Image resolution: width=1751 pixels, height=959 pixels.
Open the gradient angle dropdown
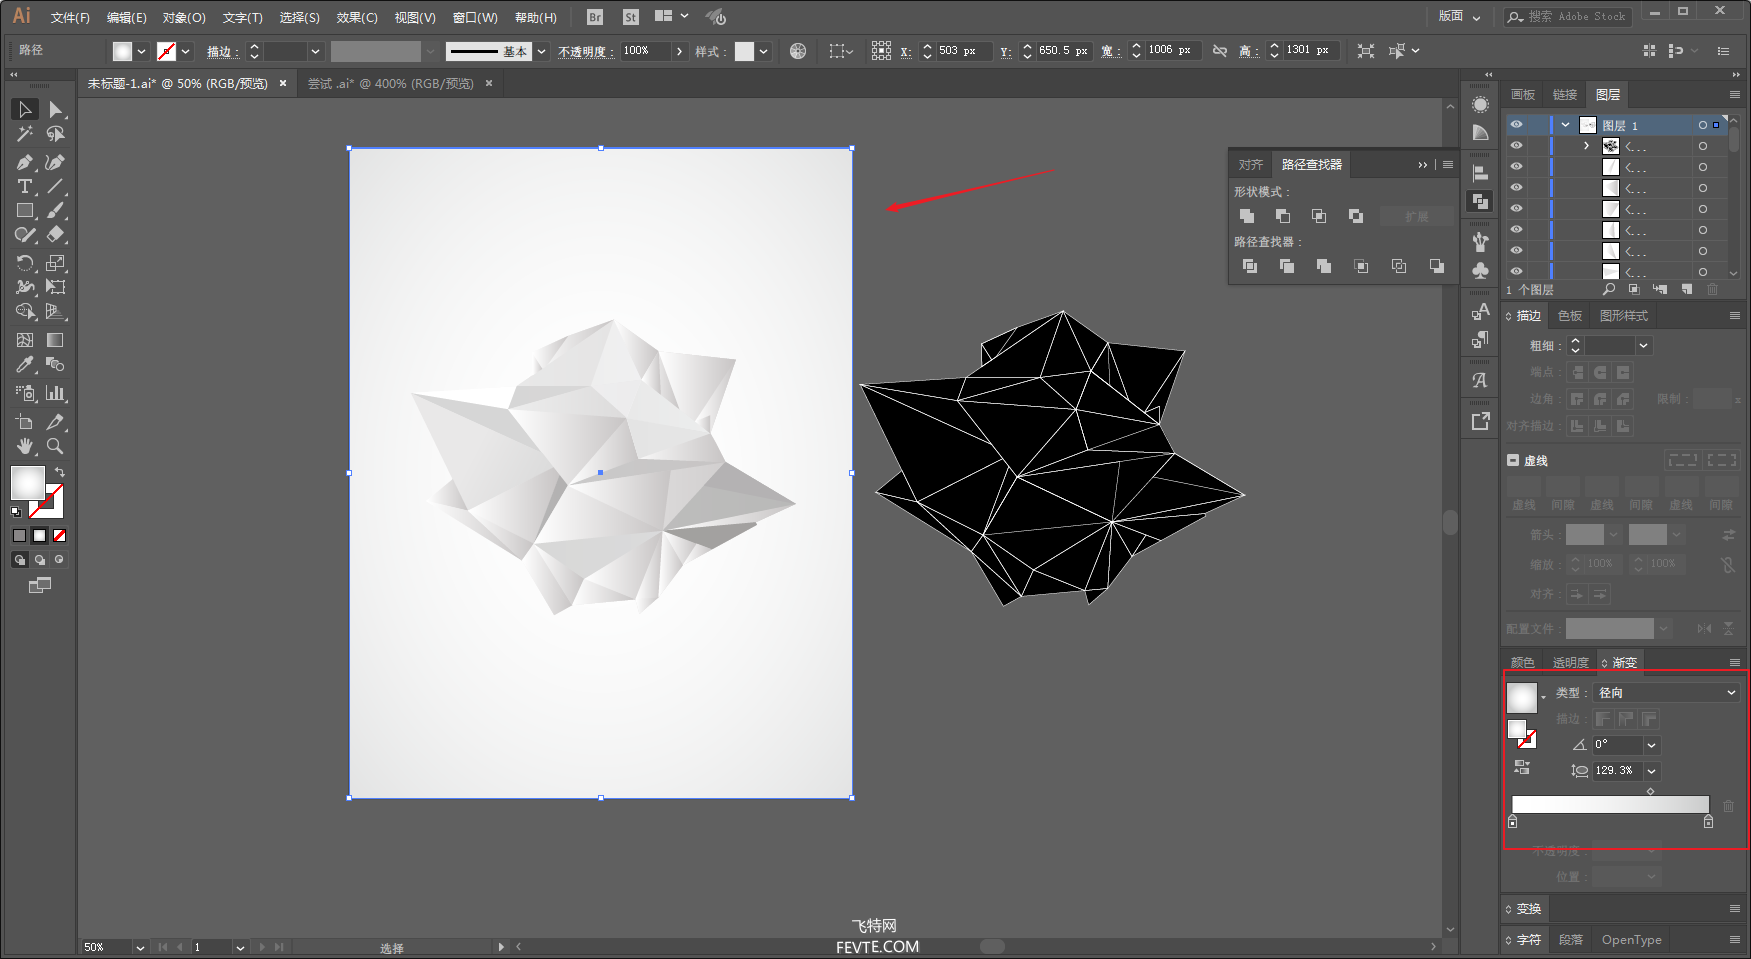[x=1652, y=745]
